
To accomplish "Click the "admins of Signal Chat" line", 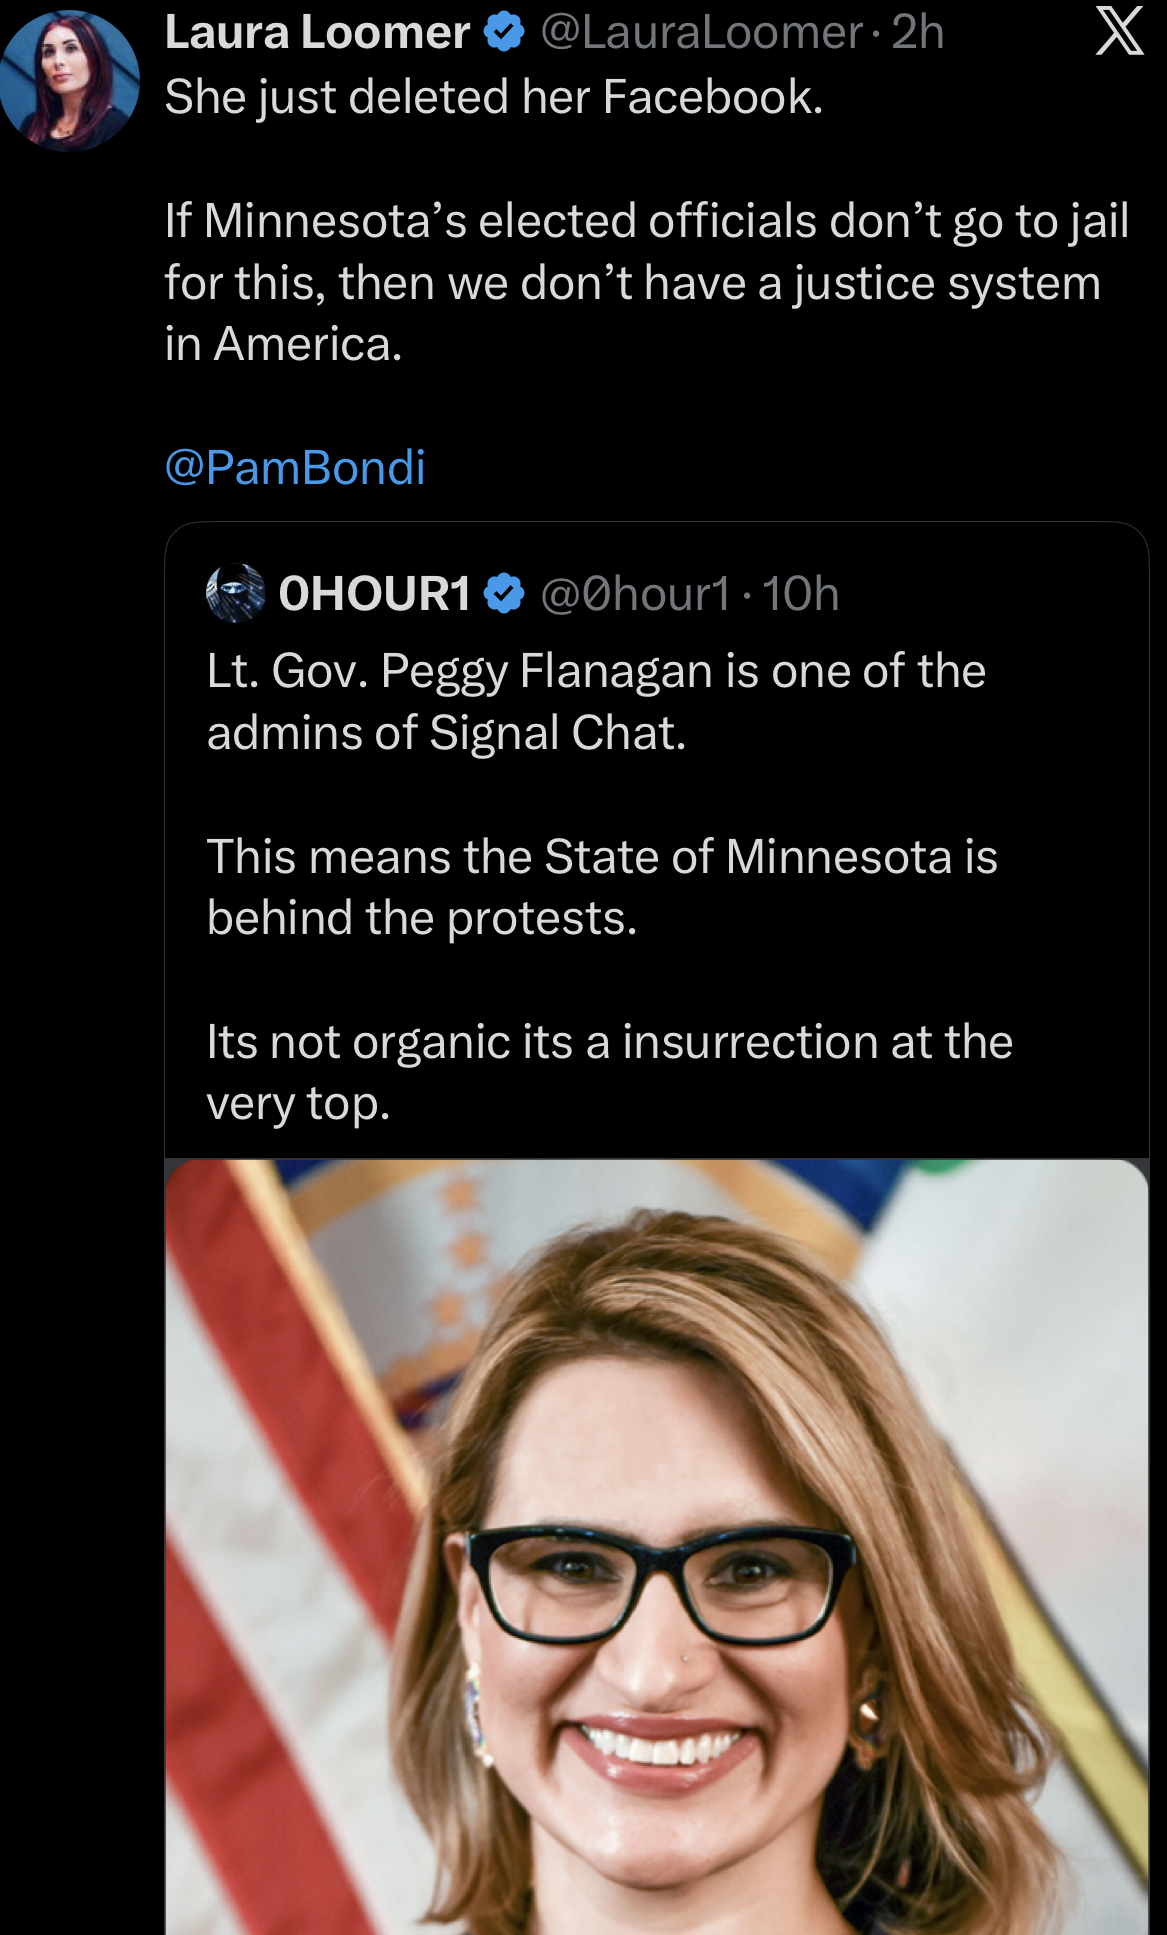I will click(446, 733).
